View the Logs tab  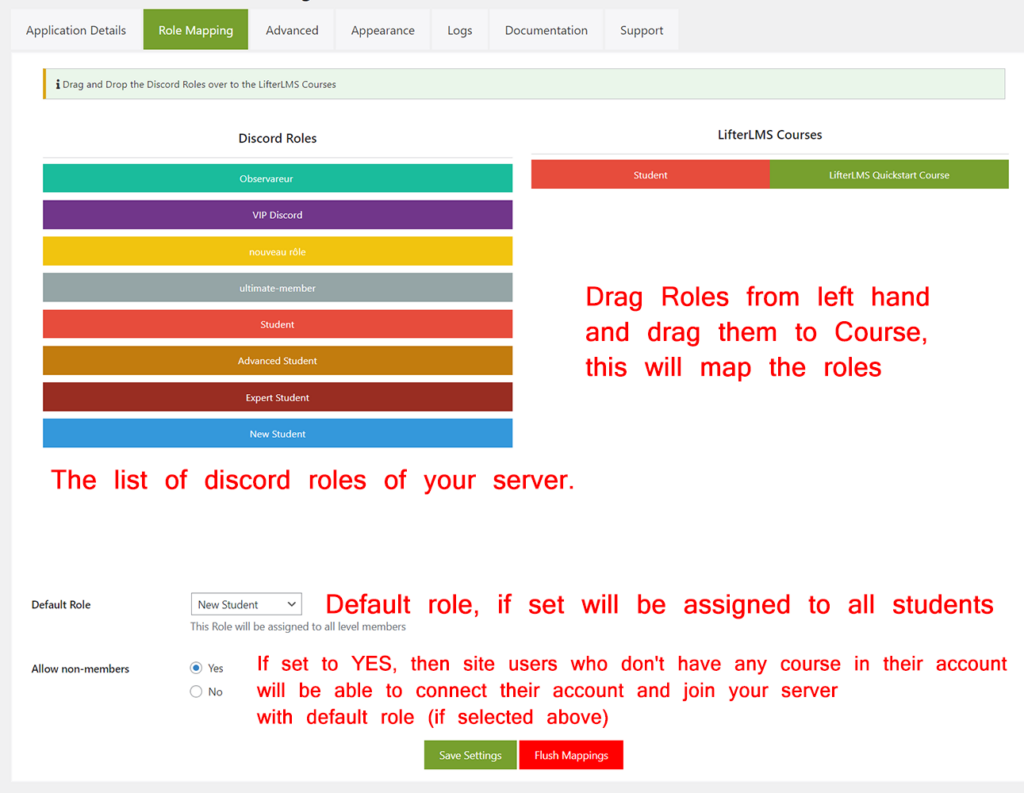(460, 30)
